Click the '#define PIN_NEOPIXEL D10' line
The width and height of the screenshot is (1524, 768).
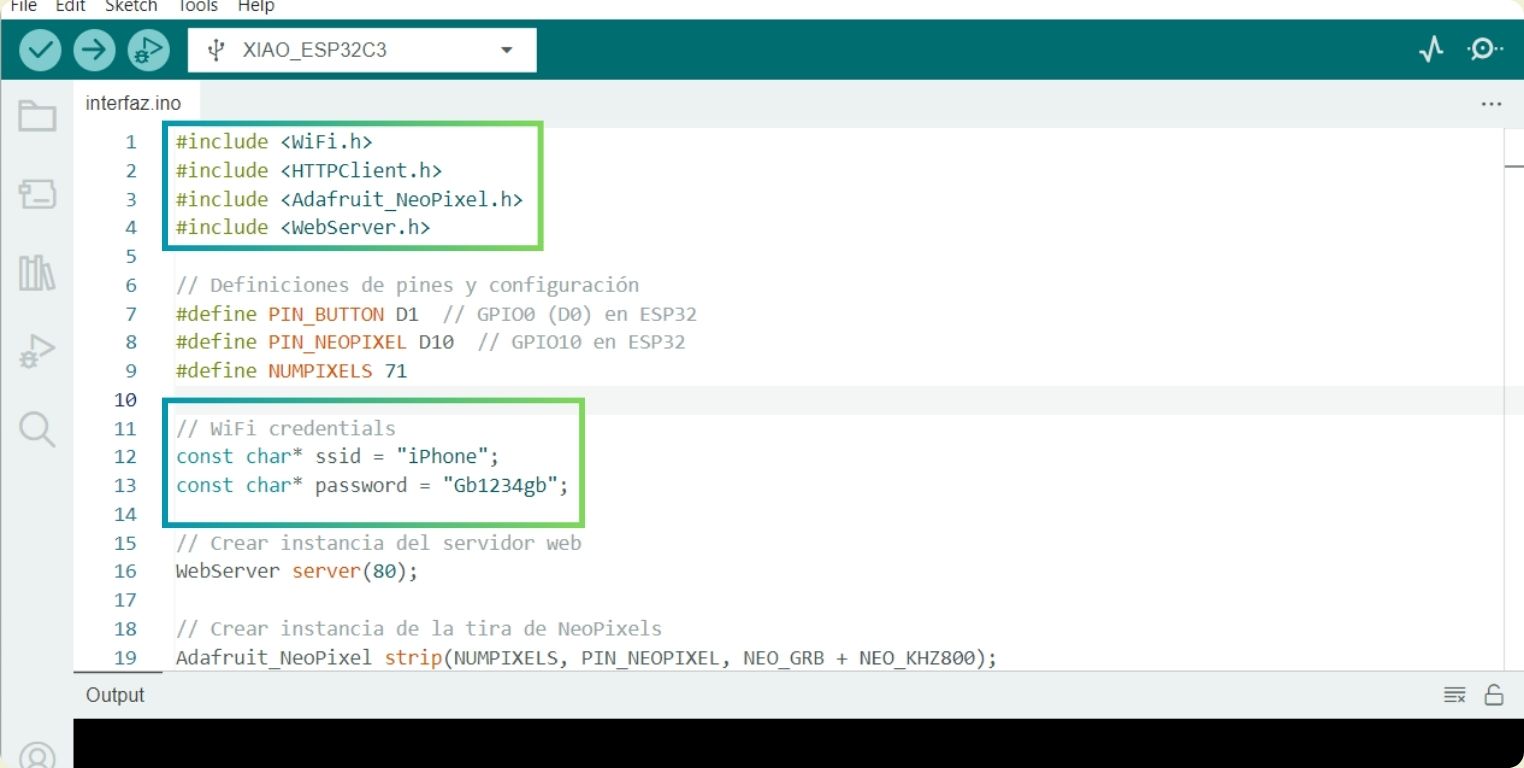click(x=431, y=342)
